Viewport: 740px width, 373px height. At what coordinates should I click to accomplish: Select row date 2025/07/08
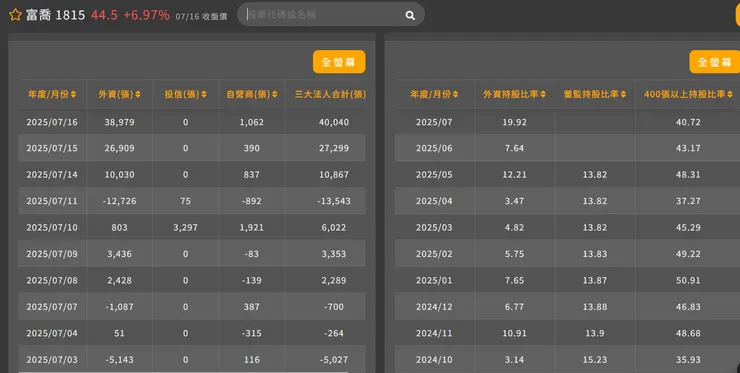click(x=52, y=280)
